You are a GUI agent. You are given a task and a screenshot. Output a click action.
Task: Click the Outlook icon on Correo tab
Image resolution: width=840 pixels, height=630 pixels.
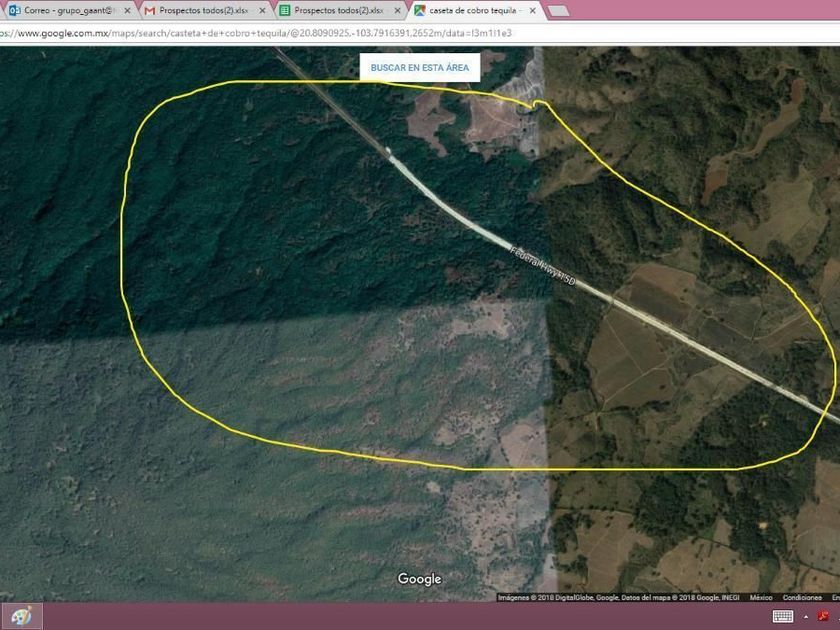14,10
